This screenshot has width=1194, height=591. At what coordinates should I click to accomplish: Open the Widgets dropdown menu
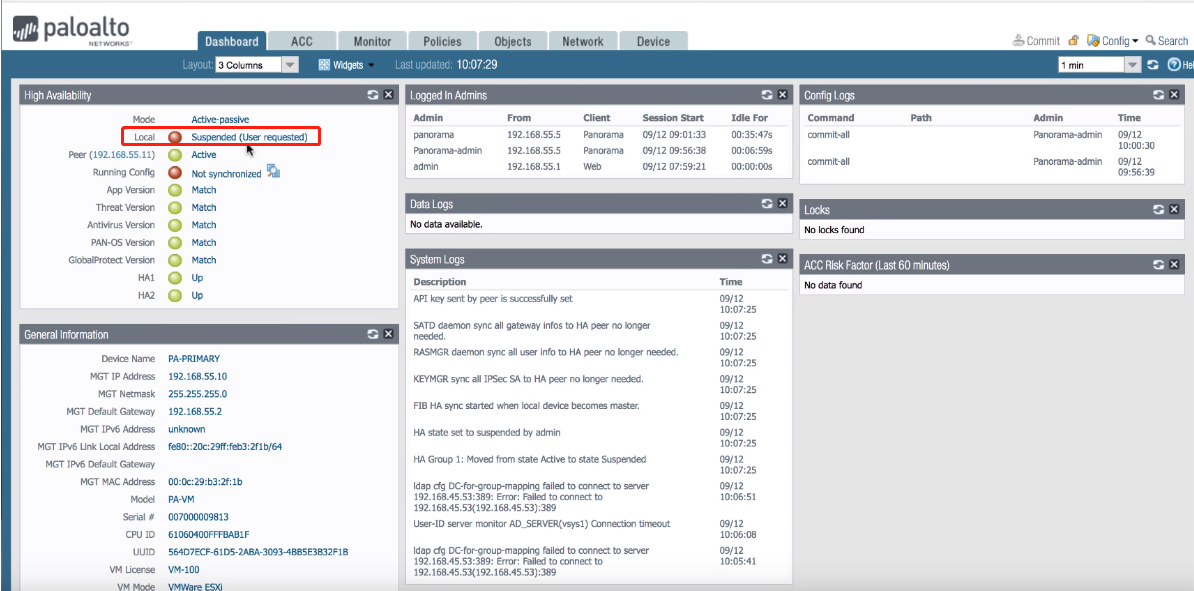[x=346, y=65]
